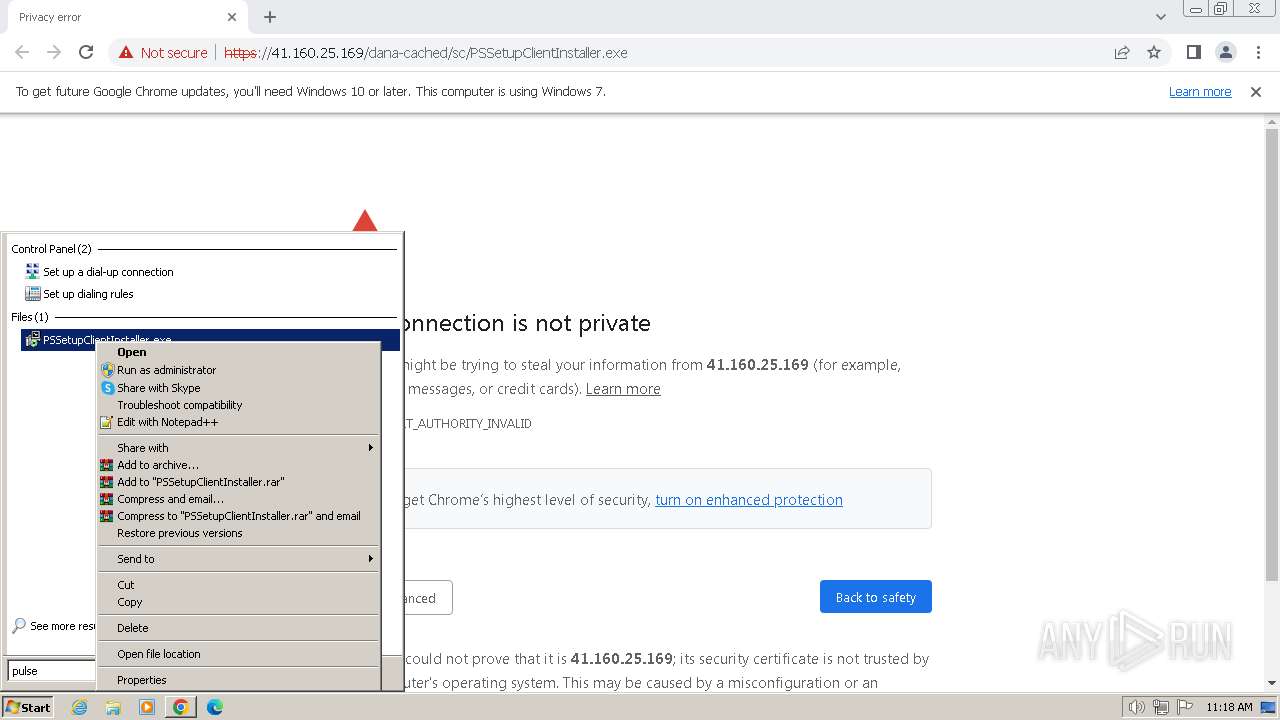Open Windows Media Player from the taskbar
The height and width of the screenshot is (720, 1280).
pyautogui.click(x=147, y=707)
